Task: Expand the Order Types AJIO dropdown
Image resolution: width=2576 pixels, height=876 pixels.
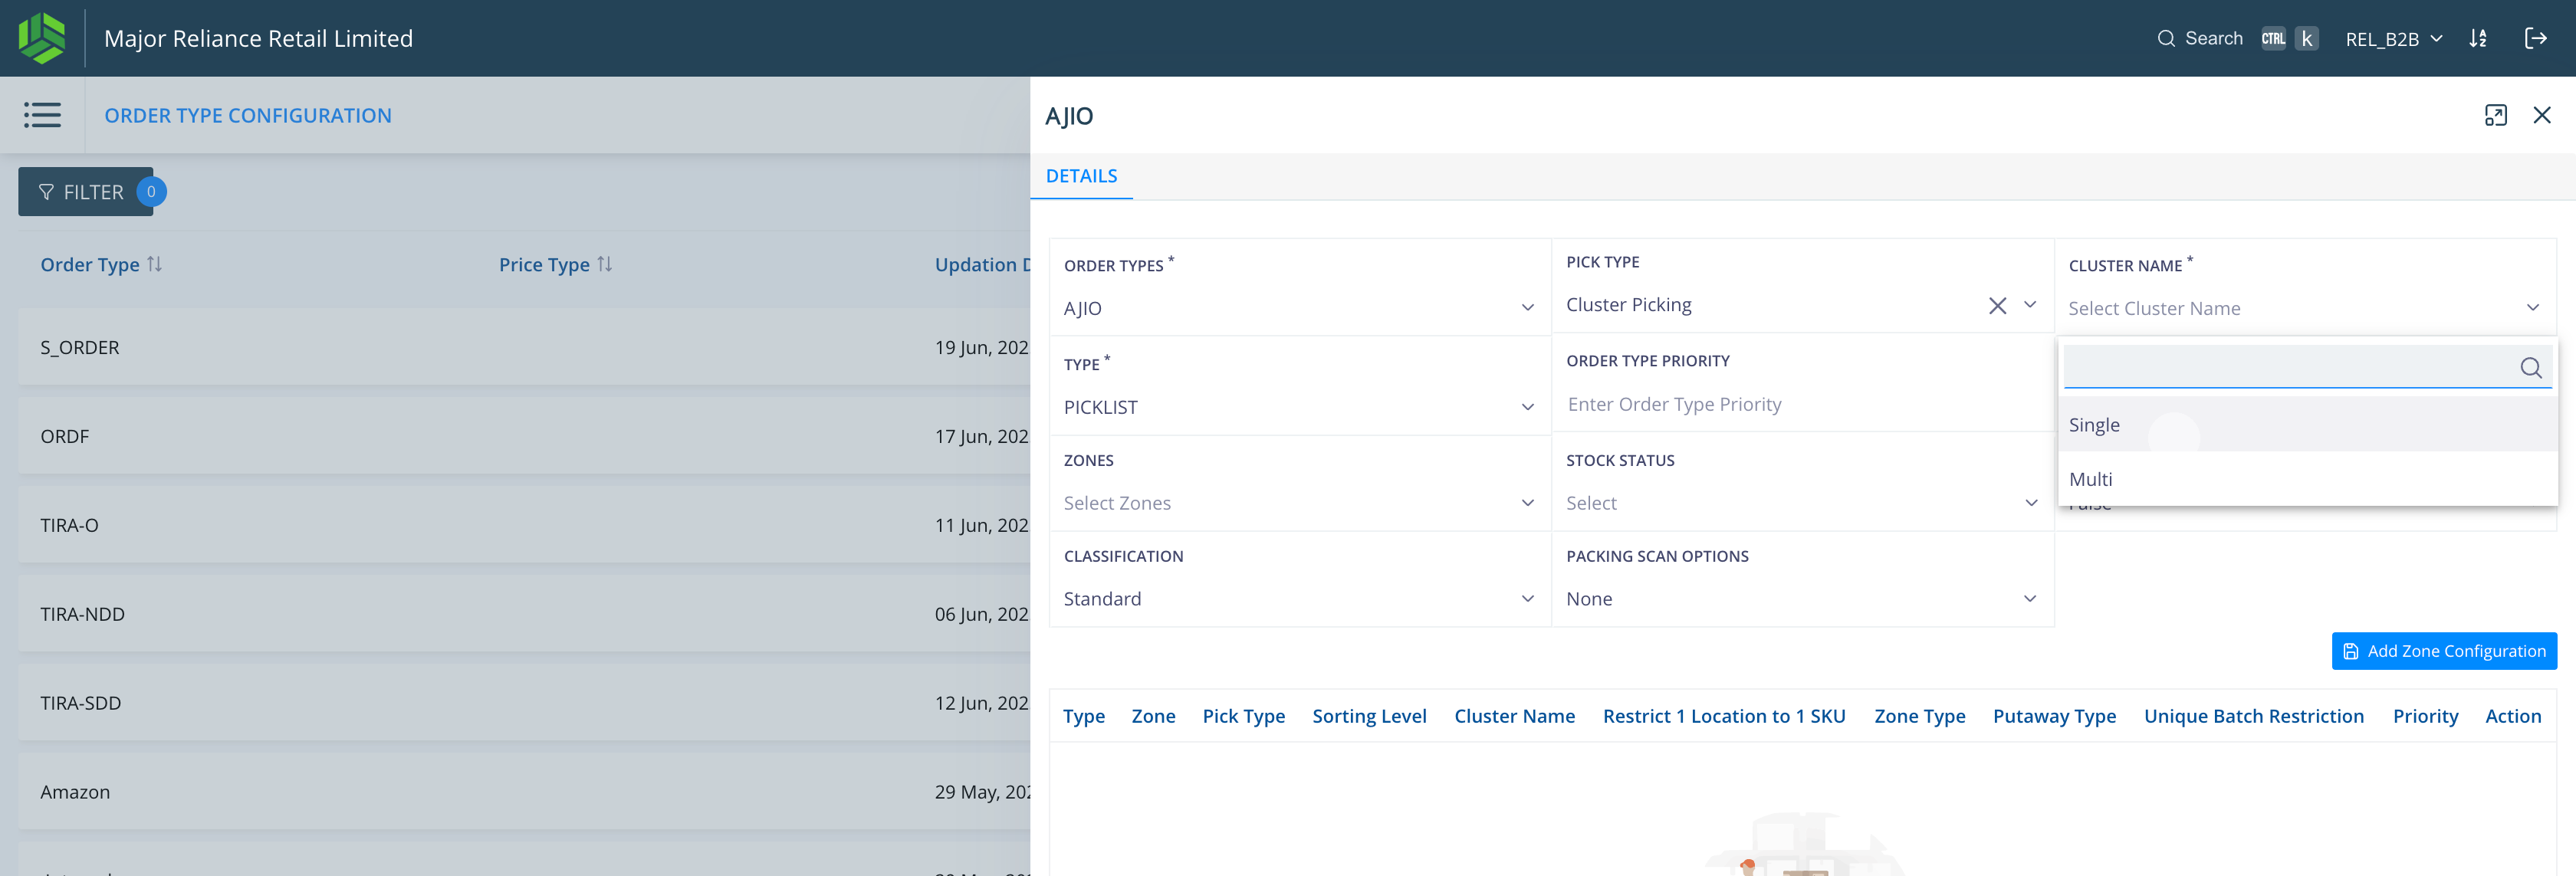Action: tap(1528, 308)
